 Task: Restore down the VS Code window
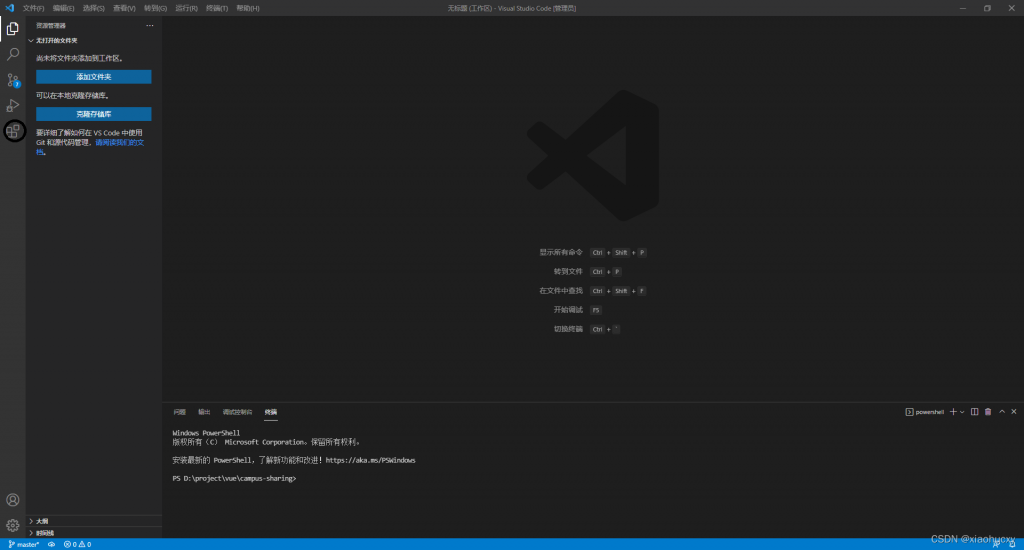[x=987, y=8]
